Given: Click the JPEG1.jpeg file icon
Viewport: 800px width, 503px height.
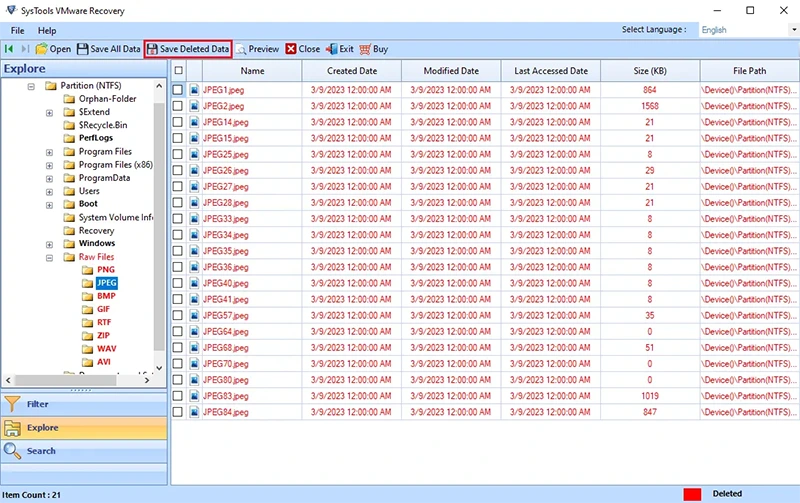Looking at the screenshot, I should point(194,90).
